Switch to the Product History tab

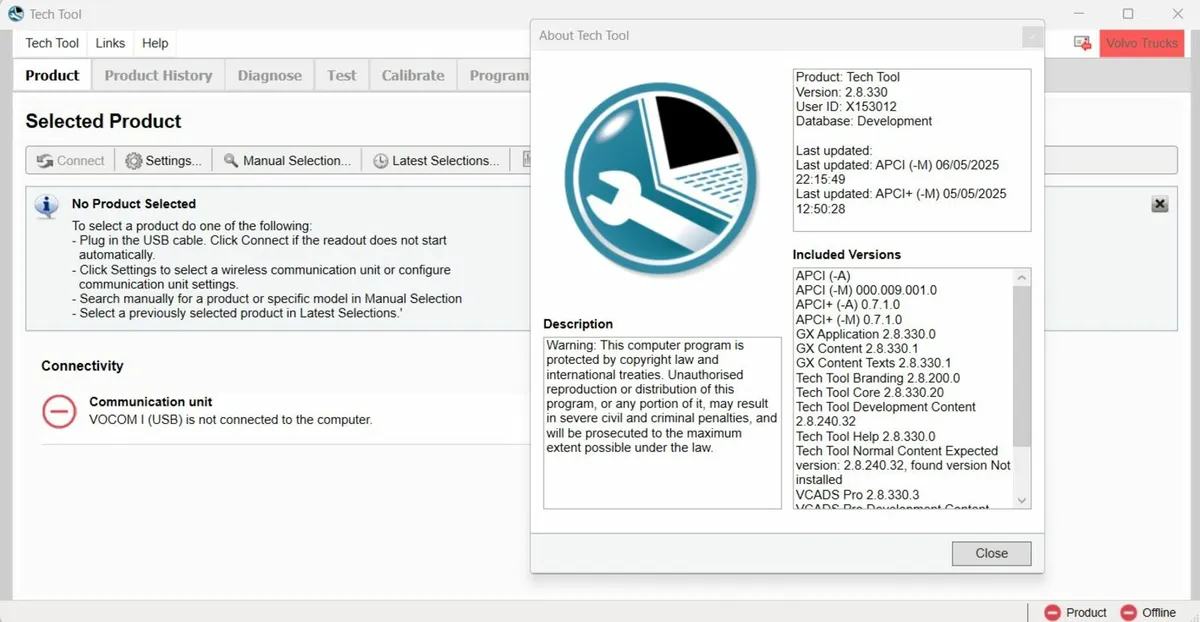pyautogui.click(x=158, y=75)
